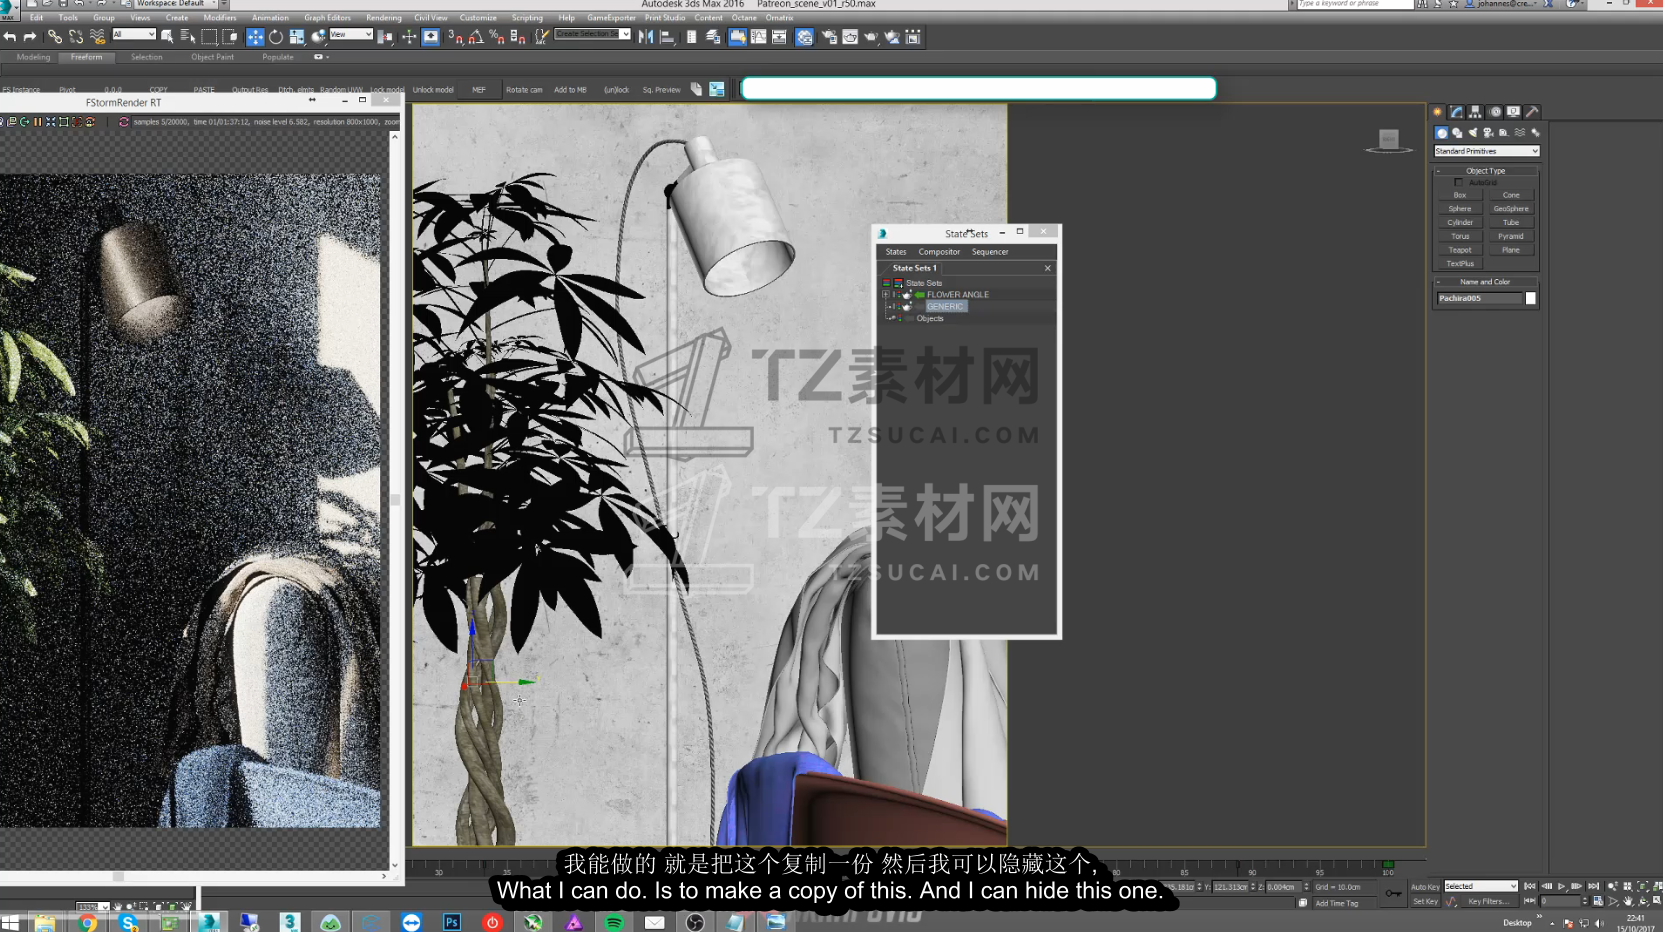Click the GeoSphere primitive button
The height and width of the screenshot is (932, 1663).
tap(1511, 209)
